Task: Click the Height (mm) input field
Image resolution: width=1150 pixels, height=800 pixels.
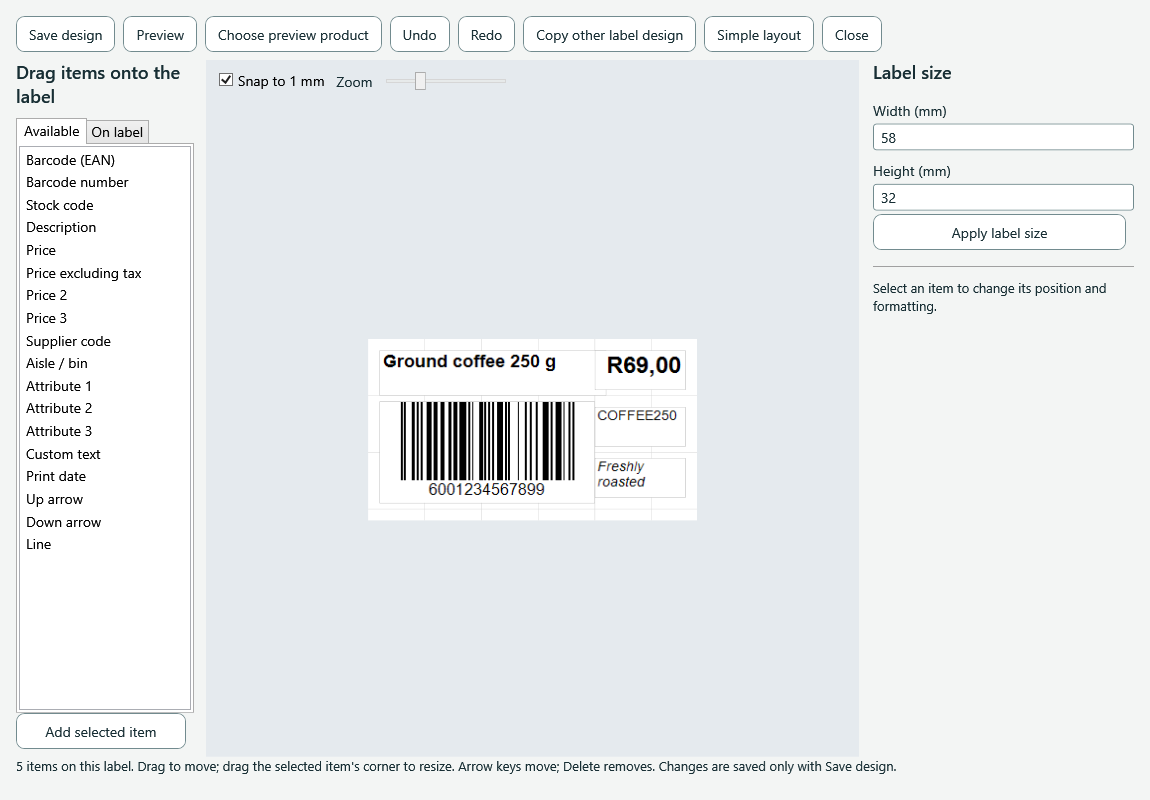Action: point(1003,197)
